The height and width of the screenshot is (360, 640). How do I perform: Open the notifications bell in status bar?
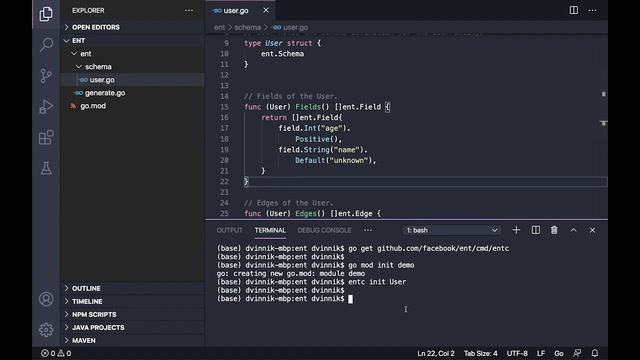595,353
